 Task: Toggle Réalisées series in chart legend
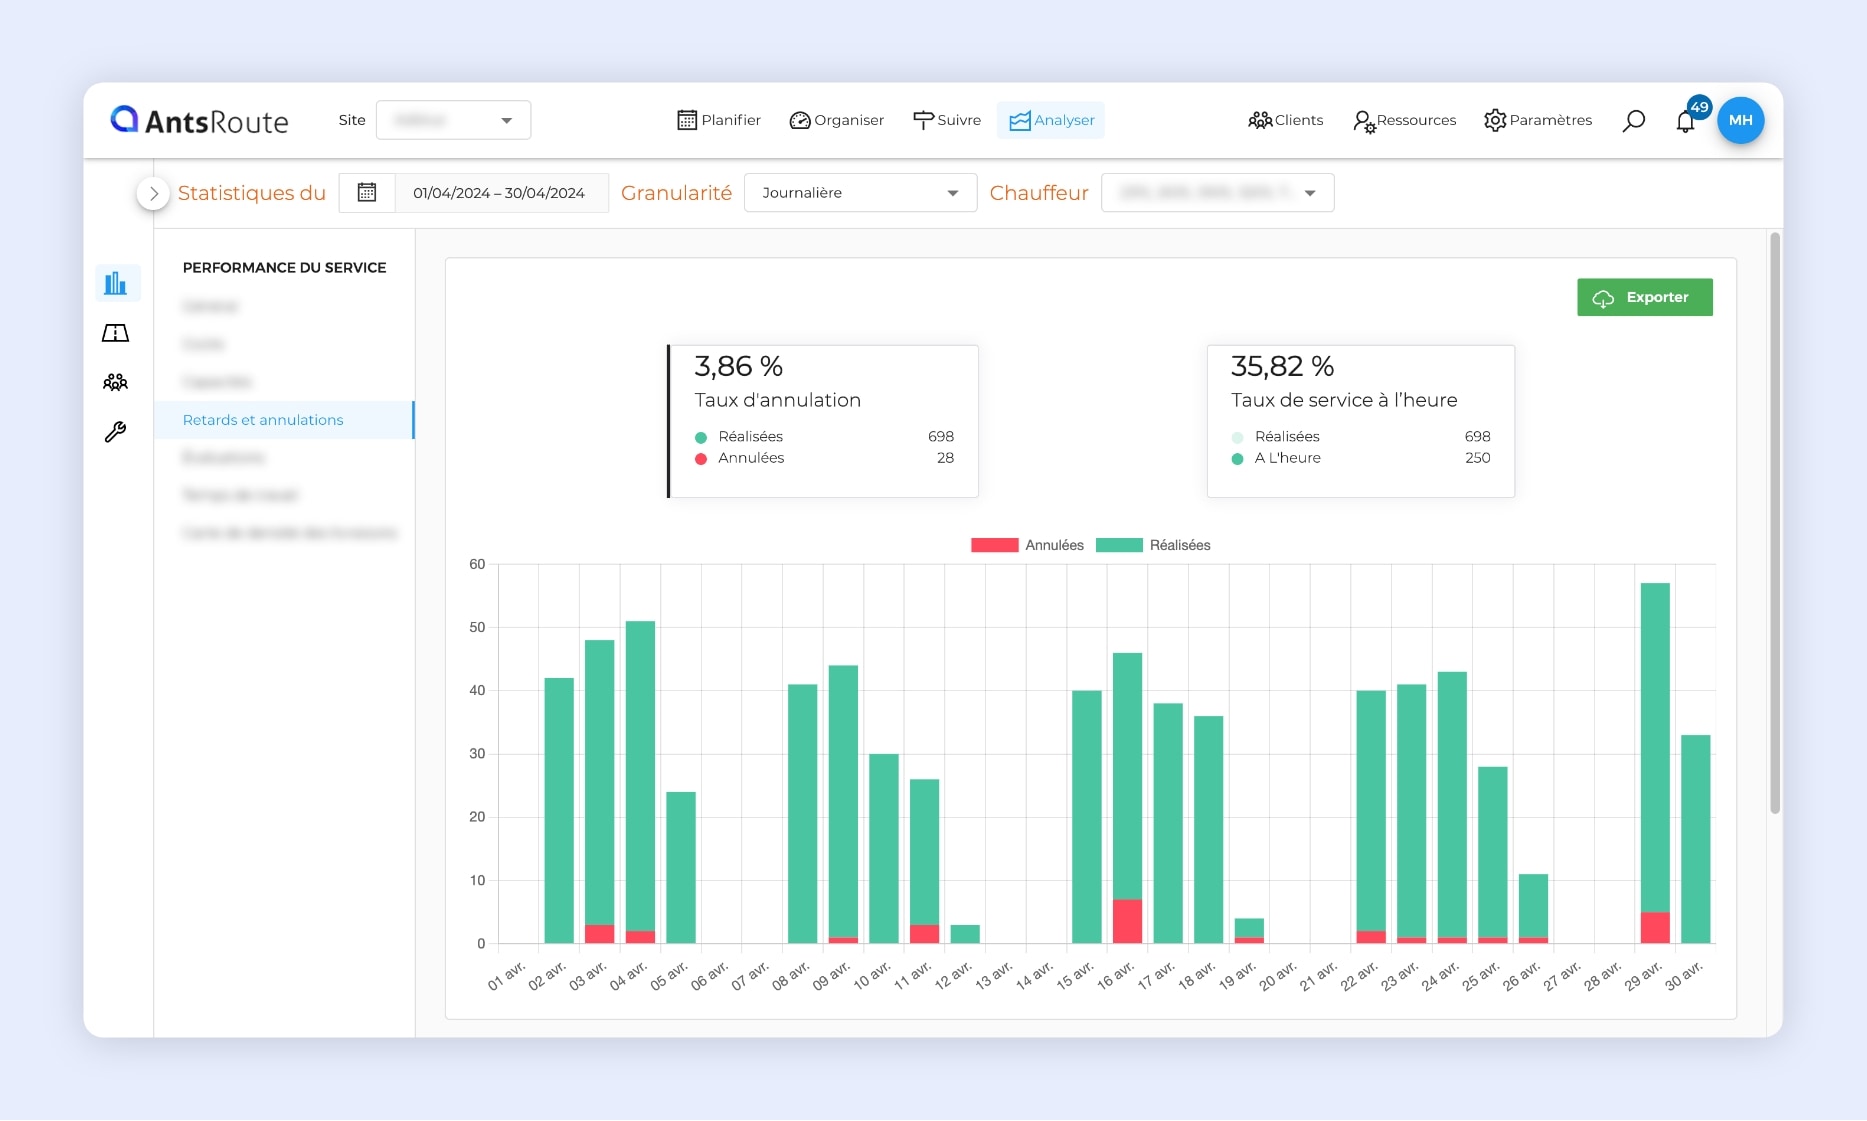coord(1153,545)
